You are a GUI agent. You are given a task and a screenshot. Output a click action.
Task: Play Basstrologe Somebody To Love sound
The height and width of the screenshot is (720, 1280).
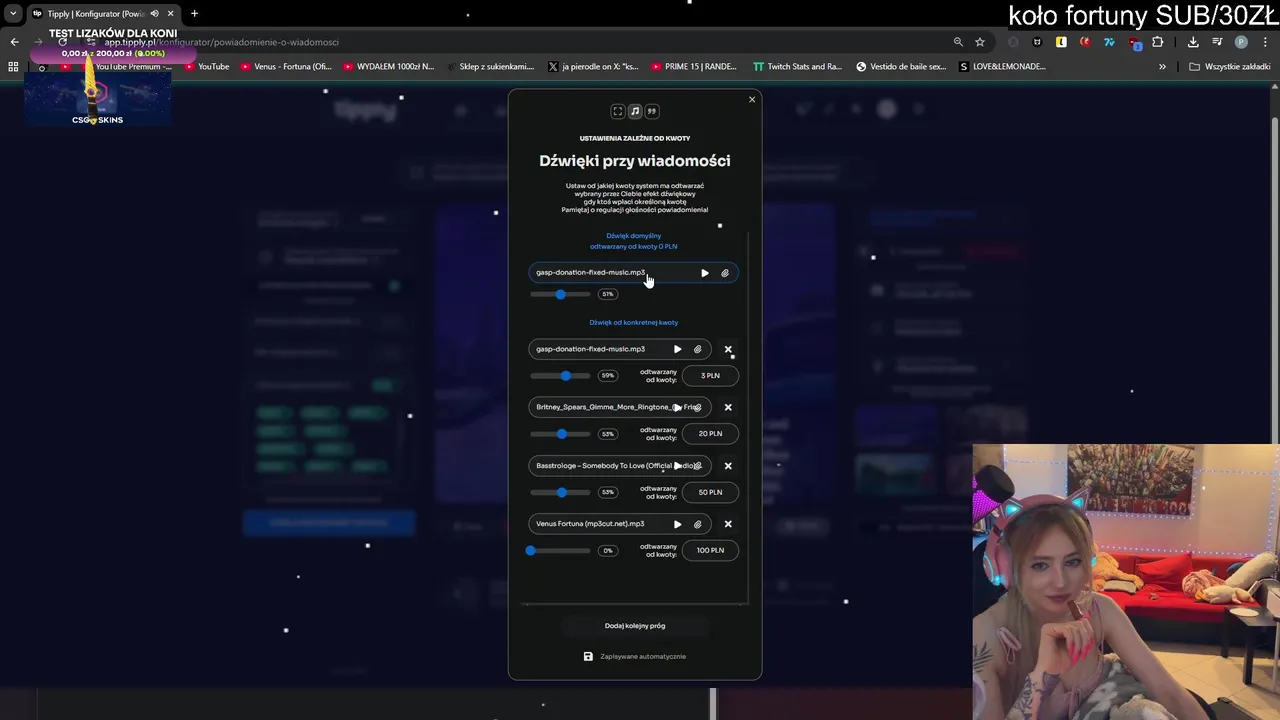point(677,466)
